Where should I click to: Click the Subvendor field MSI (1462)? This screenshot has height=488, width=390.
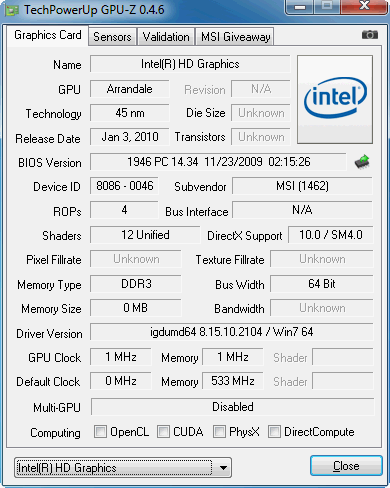pyautogui.click(x=302, y=186)
